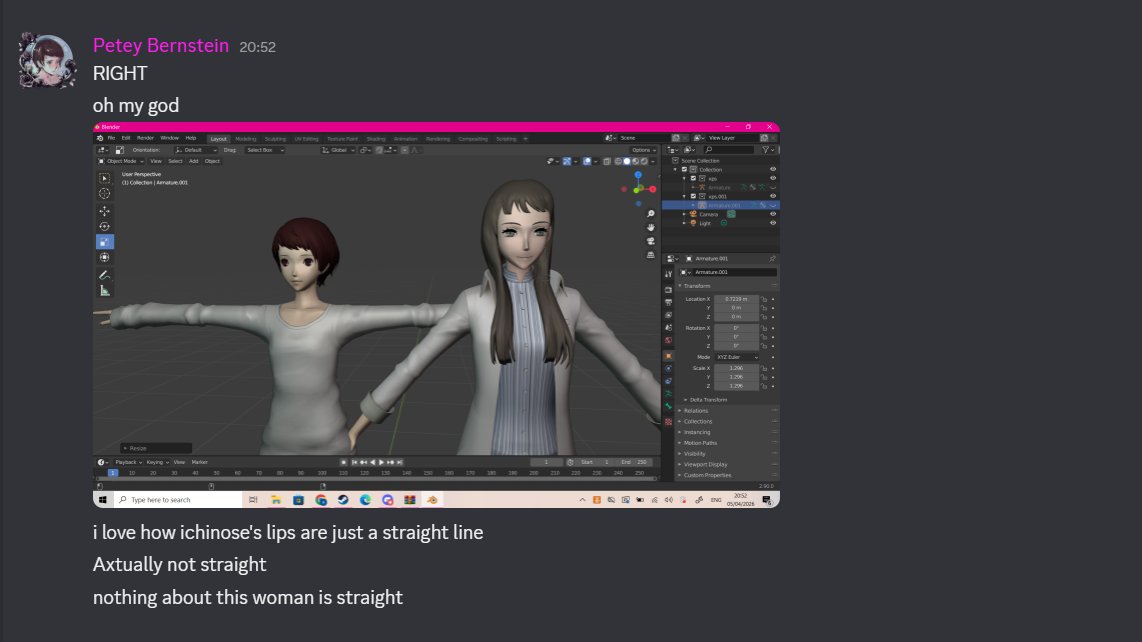Select the Transform tool in Blender toolbar
The image size is (1142, 642).
pos(104,257)
